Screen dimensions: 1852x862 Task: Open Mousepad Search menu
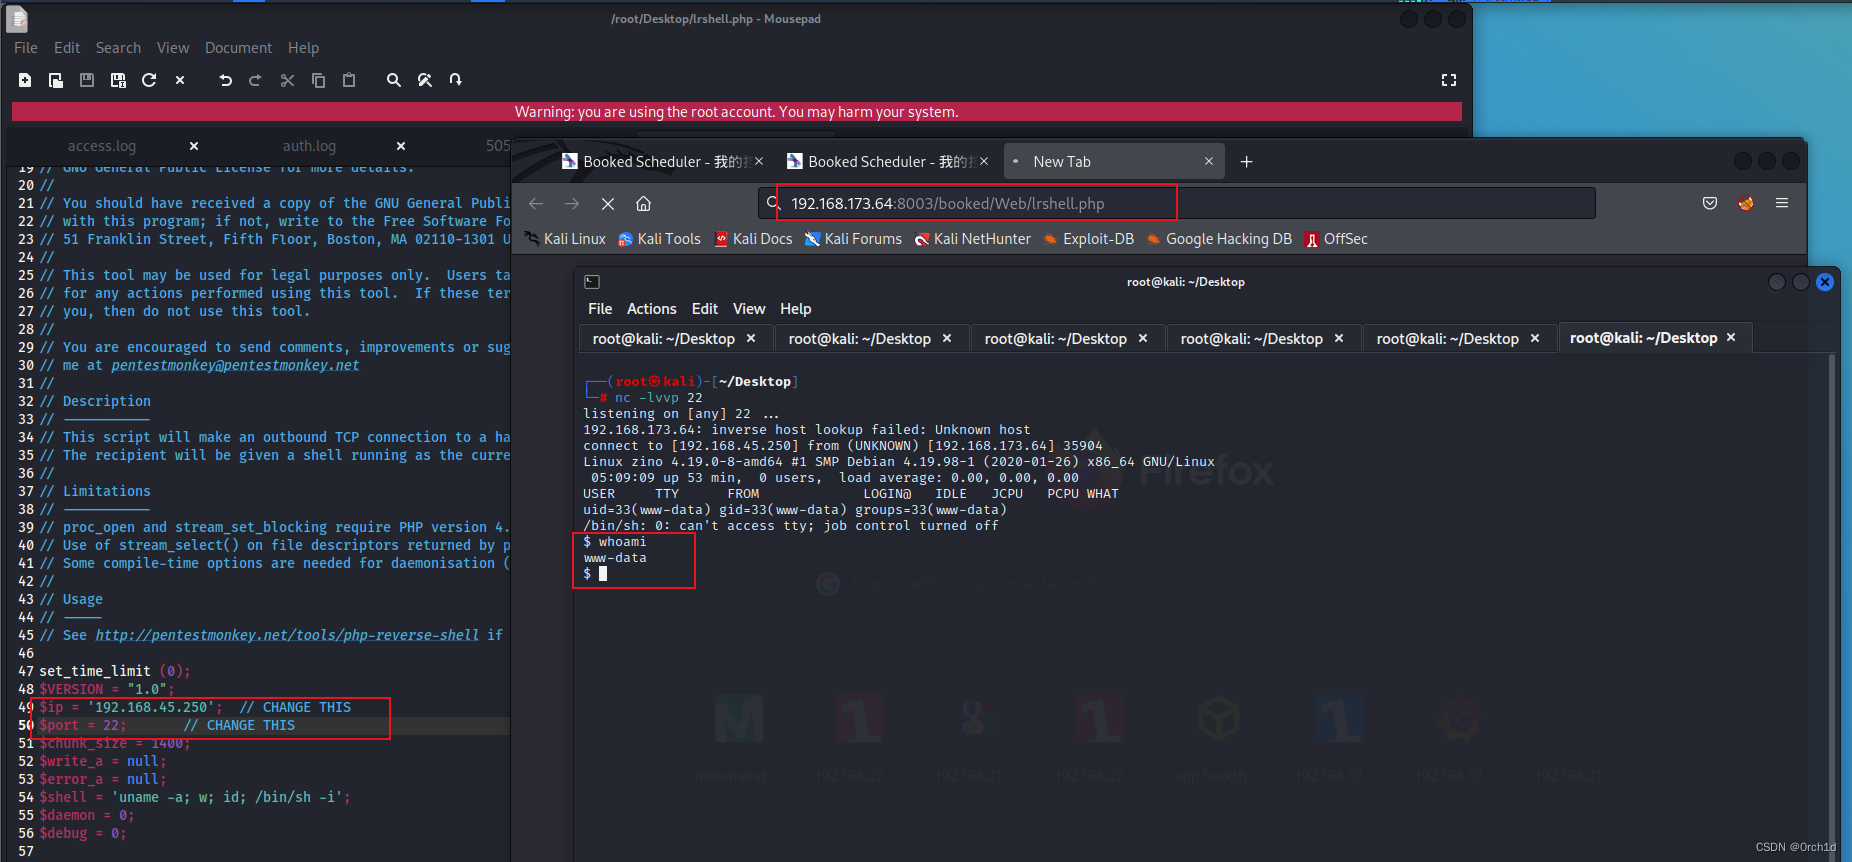coord(118,48)
